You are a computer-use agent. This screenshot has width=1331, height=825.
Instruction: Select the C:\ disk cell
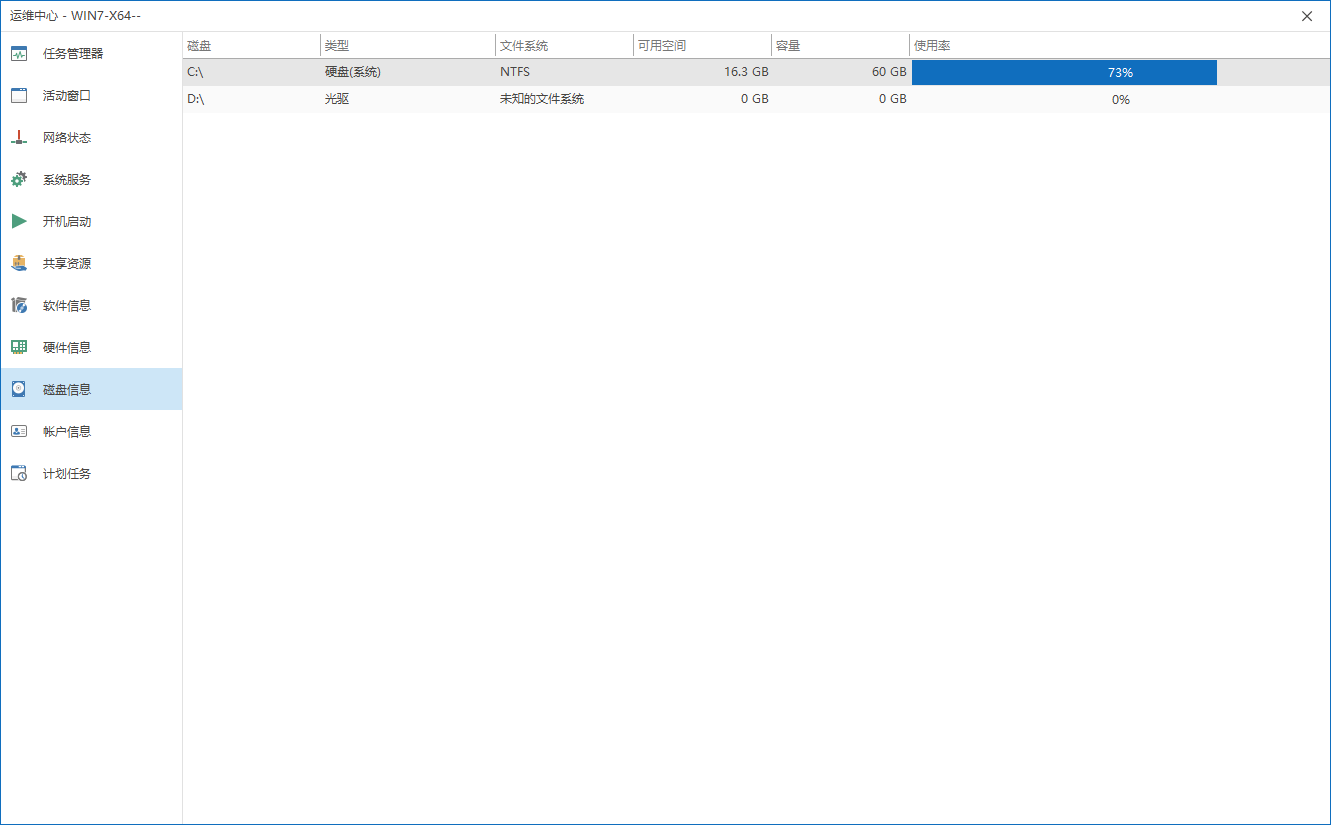point(252,72)
